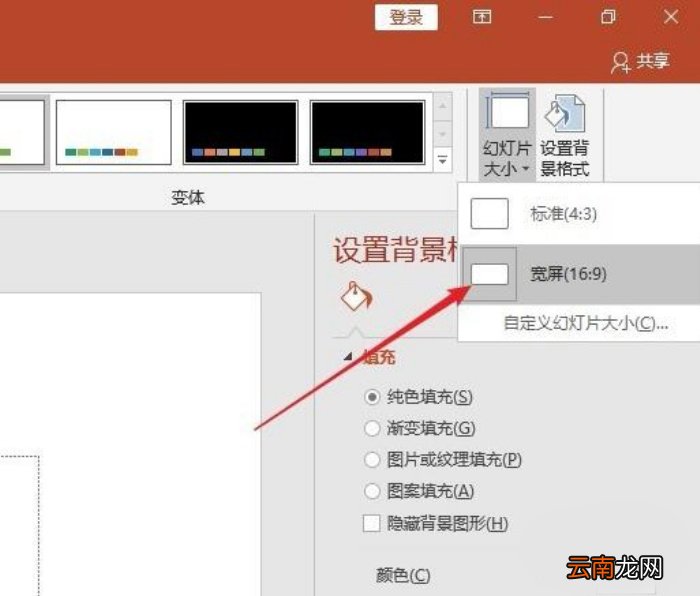Select 图案填充(A) radio button
The width and height of the screenshot is (700, 596).
point(372,491)
